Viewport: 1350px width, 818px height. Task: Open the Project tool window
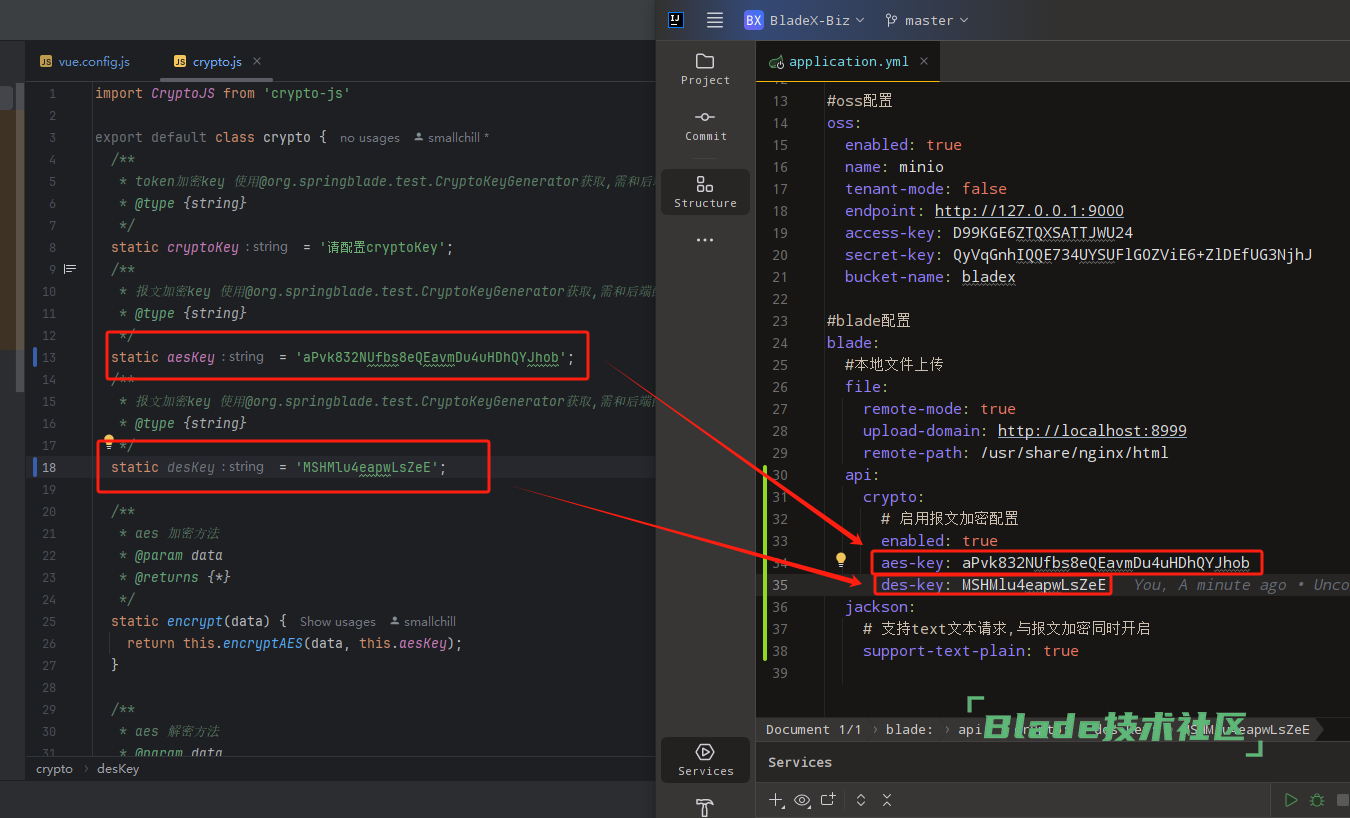(705, 68)
